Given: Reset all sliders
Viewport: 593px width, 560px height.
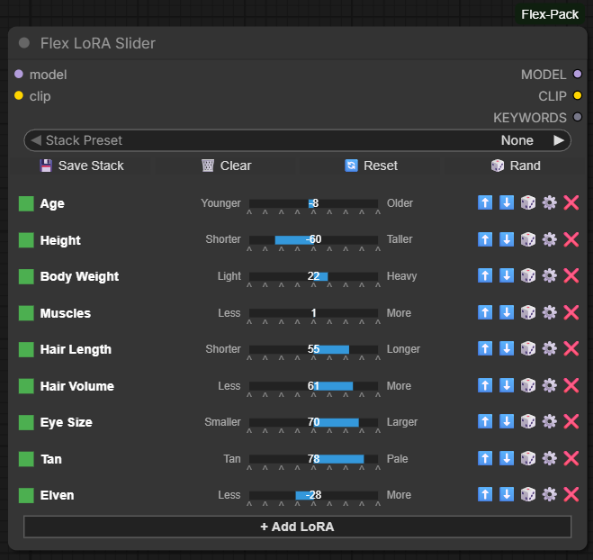Looking at the screenshot, I should point(371,166).
